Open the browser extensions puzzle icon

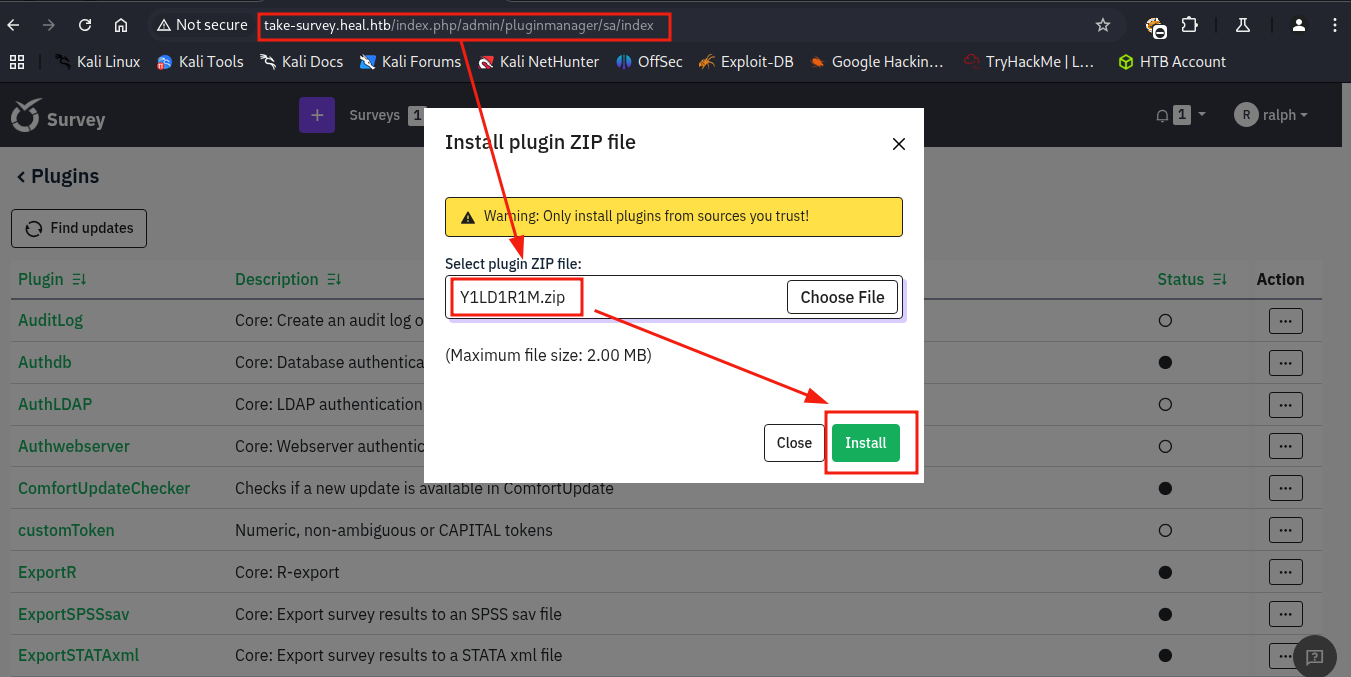tap(1189, 25)
